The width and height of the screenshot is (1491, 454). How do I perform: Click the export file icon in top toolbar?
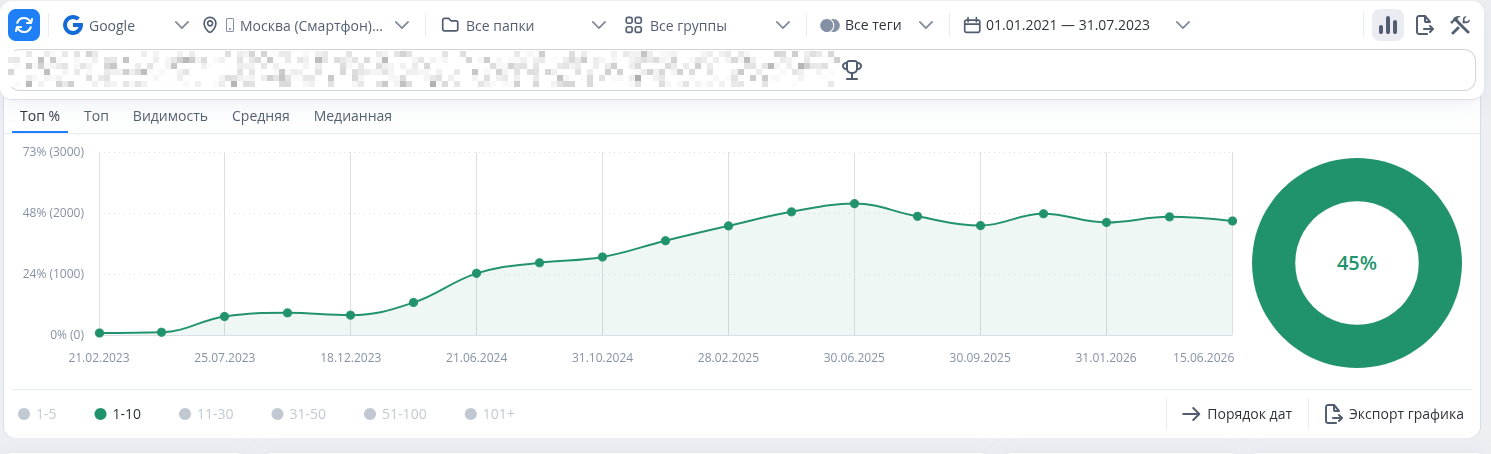[x=1425, y=25]
